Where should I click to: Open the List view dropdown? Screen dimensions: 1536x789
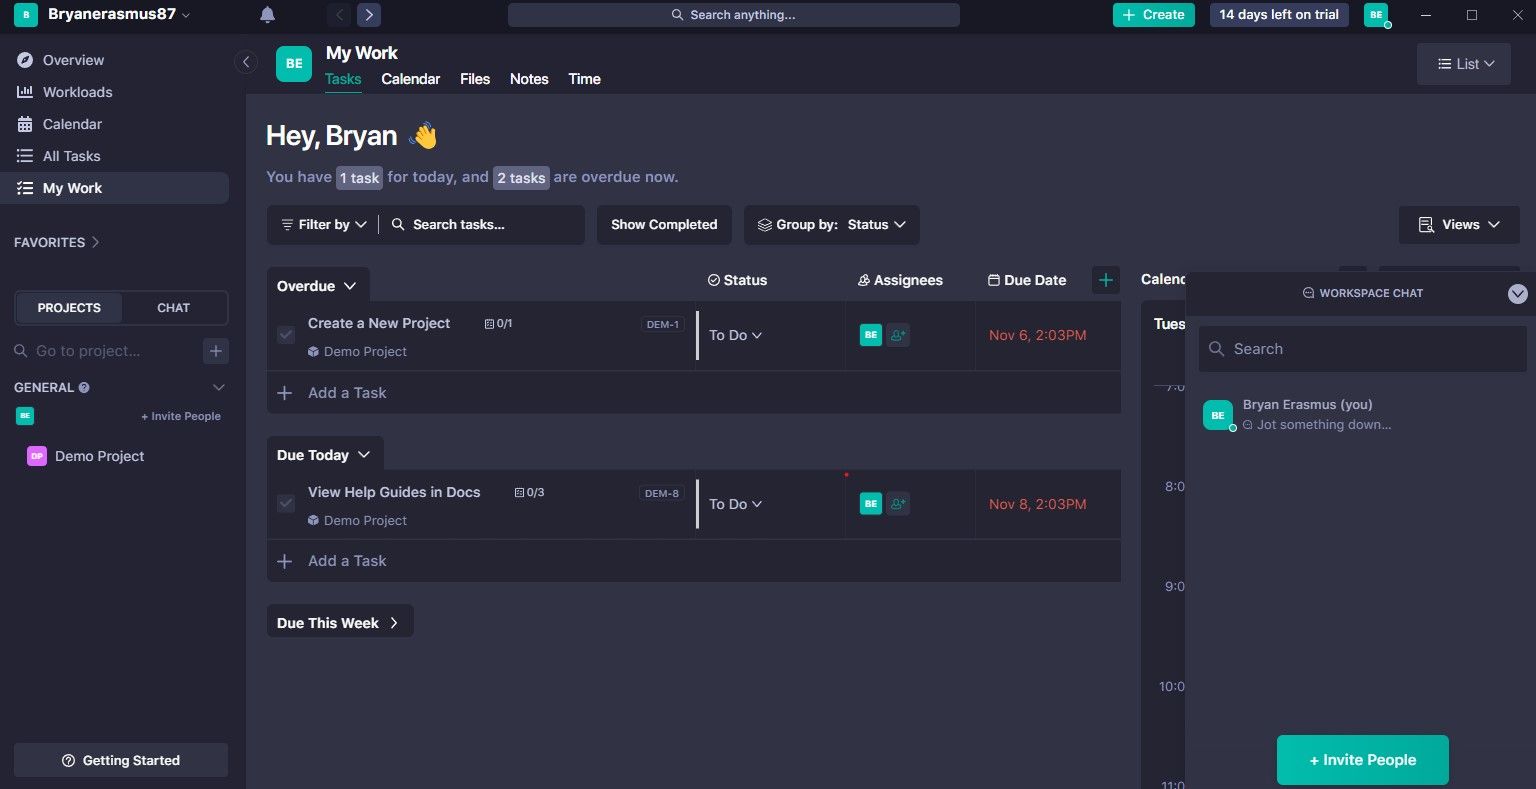tap(1464, 64)
